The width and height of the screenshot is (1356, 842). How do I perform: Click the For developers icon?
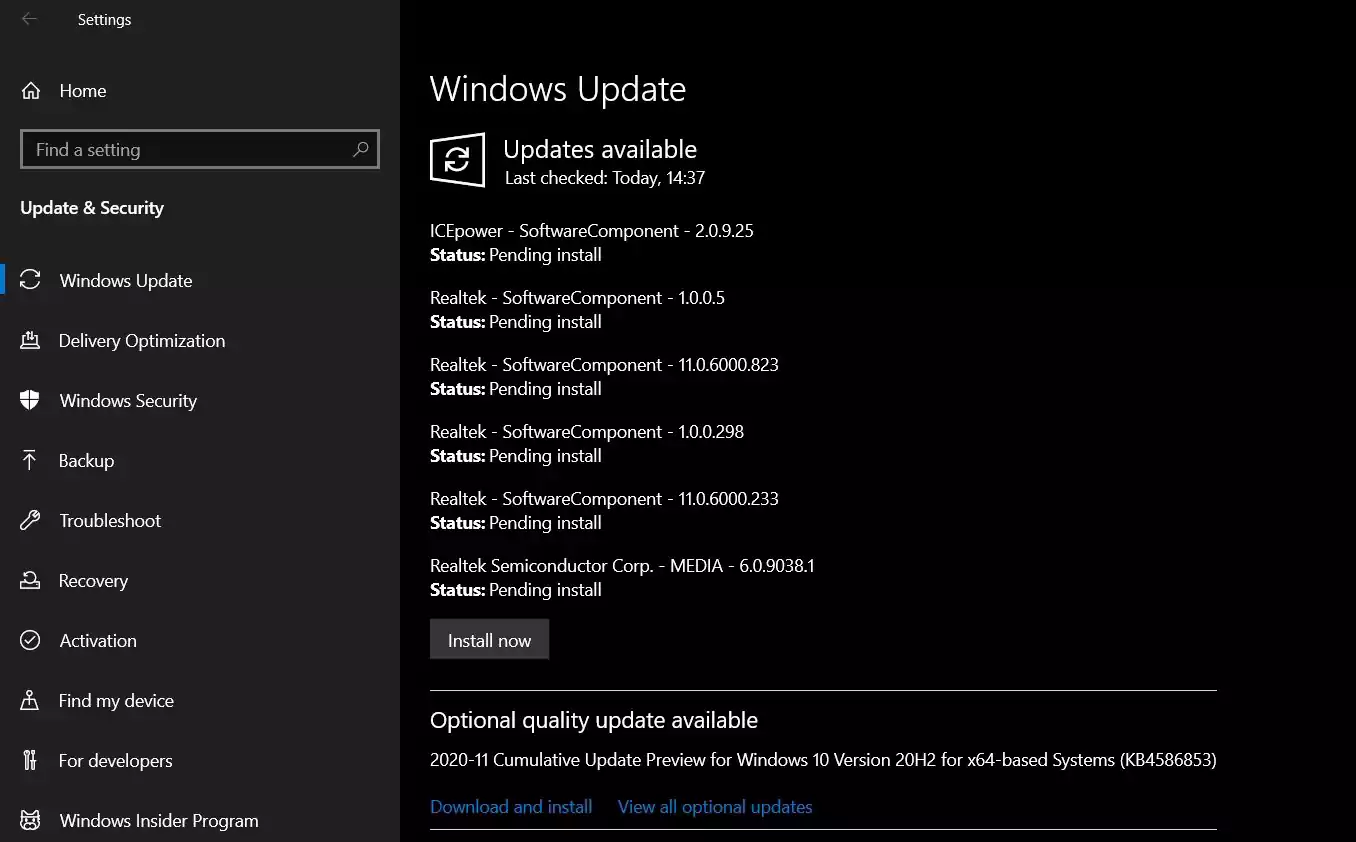point(30,760)
